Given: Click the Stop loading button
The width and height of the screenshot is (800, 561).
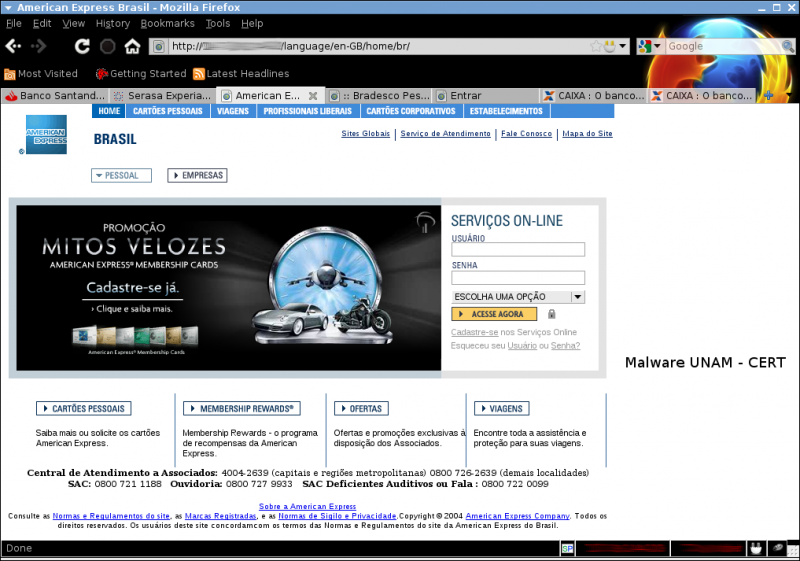Looking at the screenshot, I should click(107, 46).
